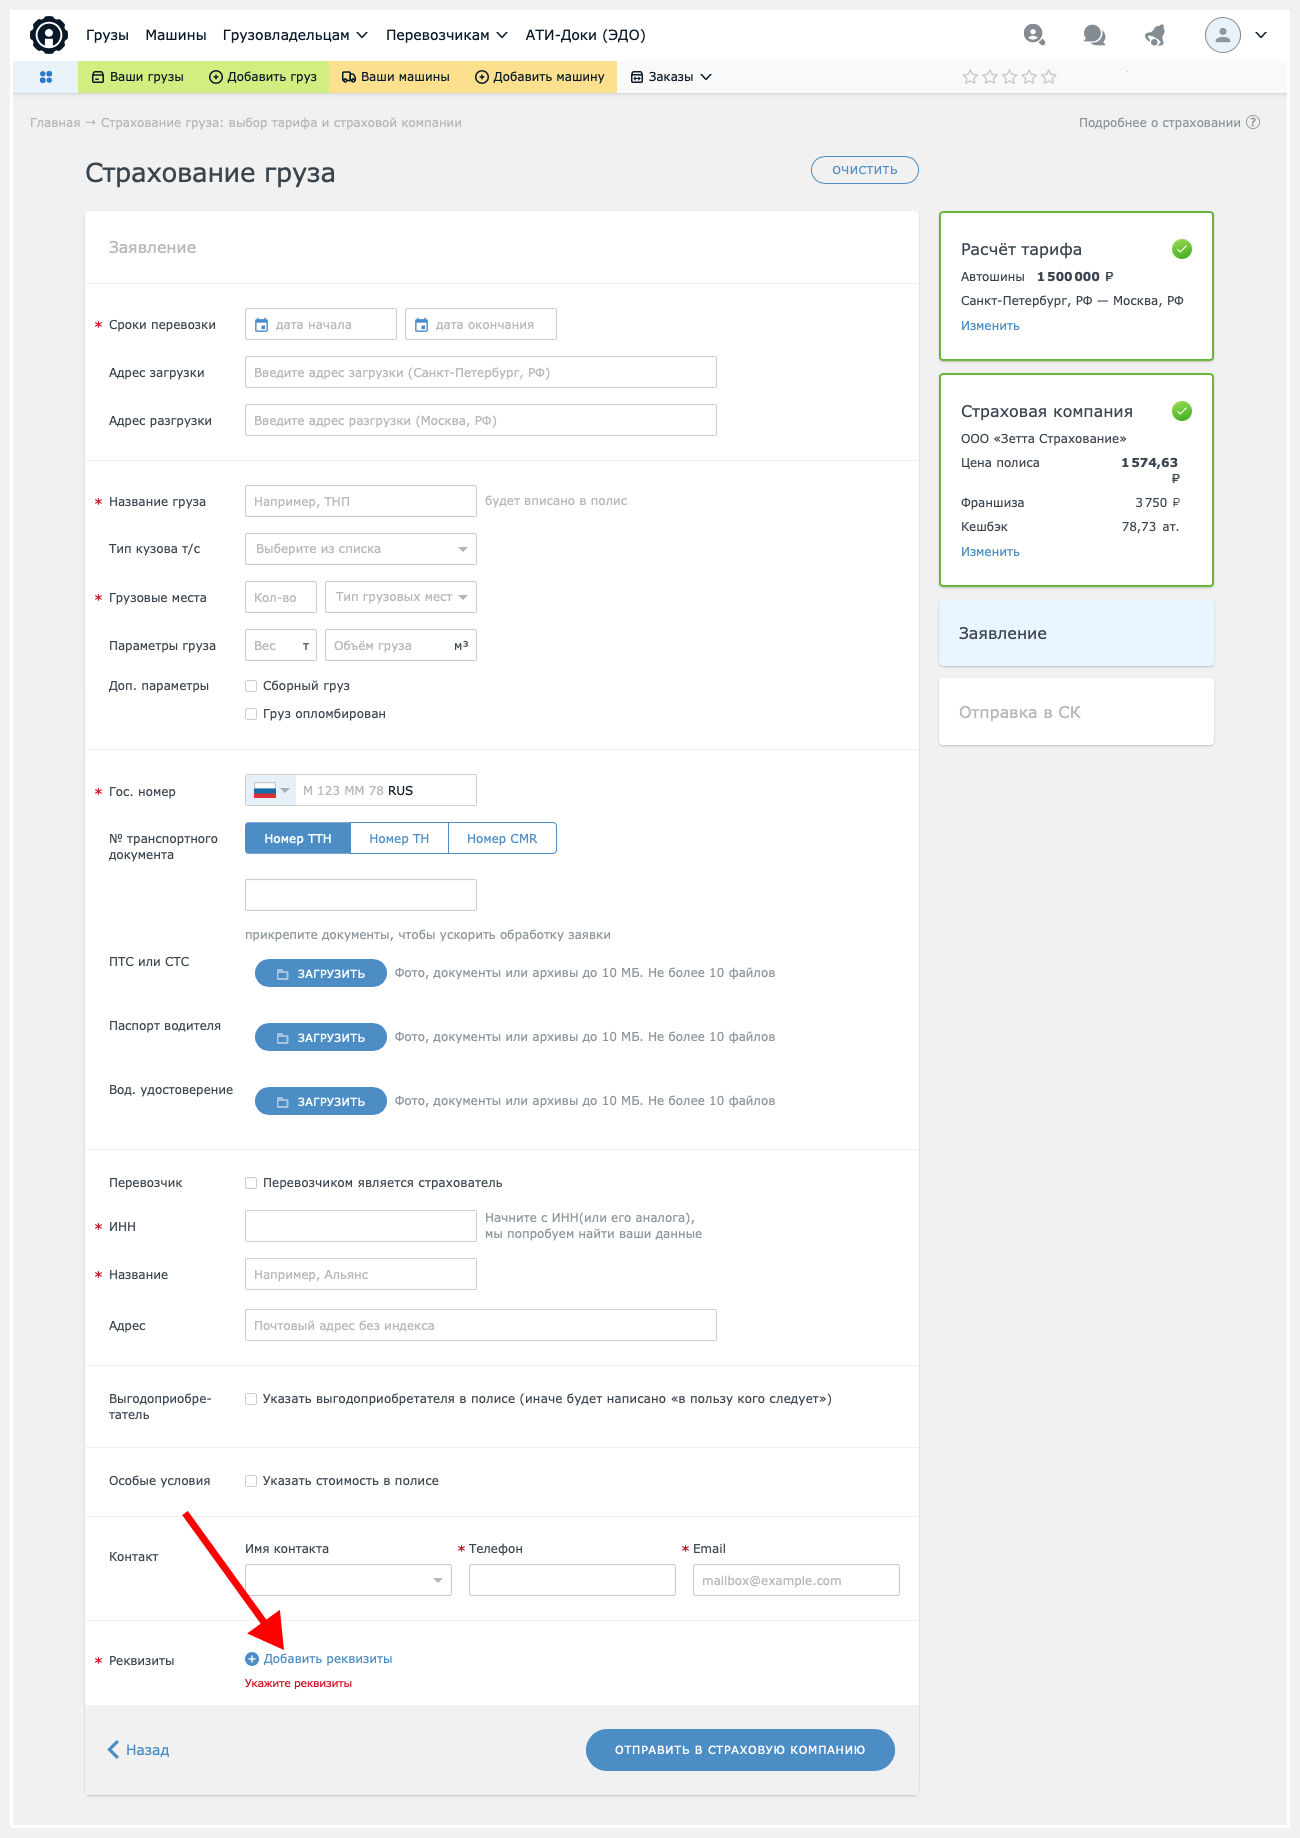
Task: Click the plus icon beside Добавить реквизиты
Action: point(252,1659)
